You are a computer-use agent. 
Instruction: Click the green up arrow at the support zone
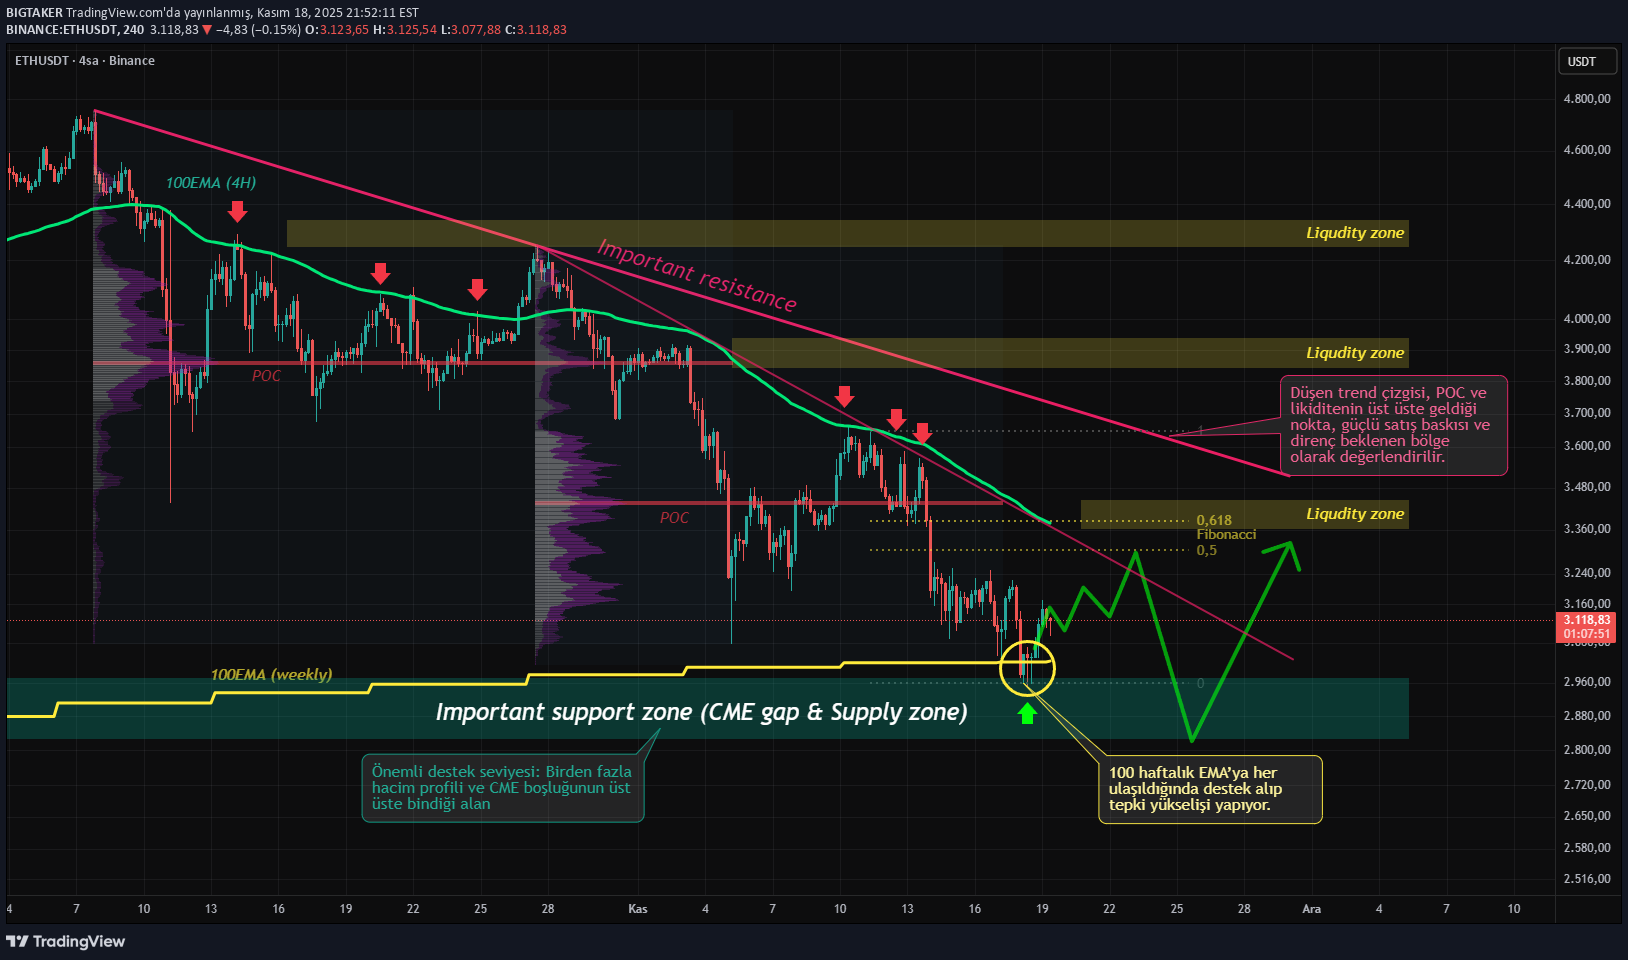[x=1028, y=714]
